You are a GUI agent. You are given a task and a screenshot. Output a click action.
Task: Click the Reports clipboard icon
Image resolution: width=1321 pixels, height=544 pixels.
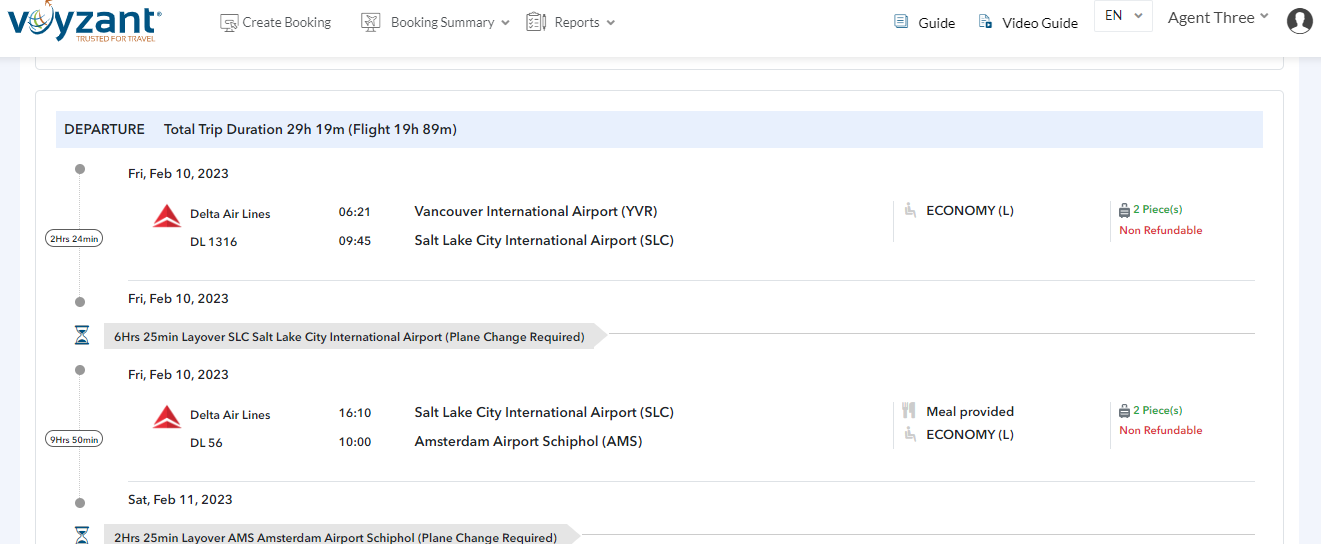point(536,22)
